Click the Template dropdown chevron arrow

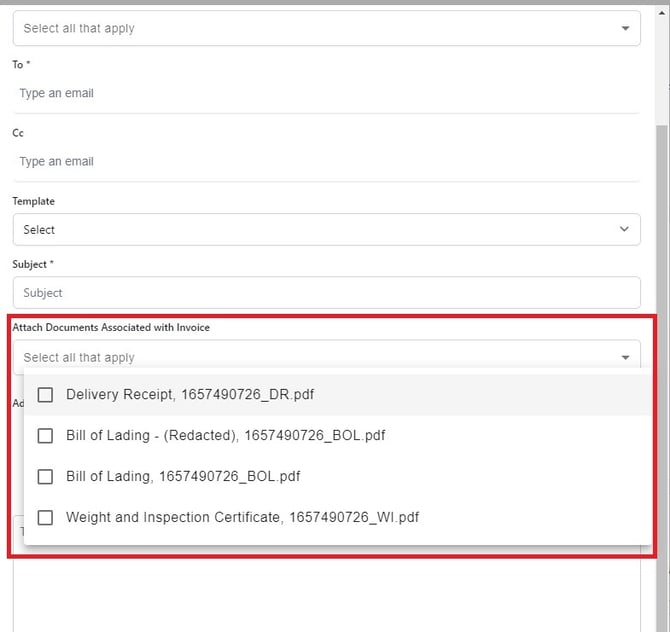pos(624,229)
